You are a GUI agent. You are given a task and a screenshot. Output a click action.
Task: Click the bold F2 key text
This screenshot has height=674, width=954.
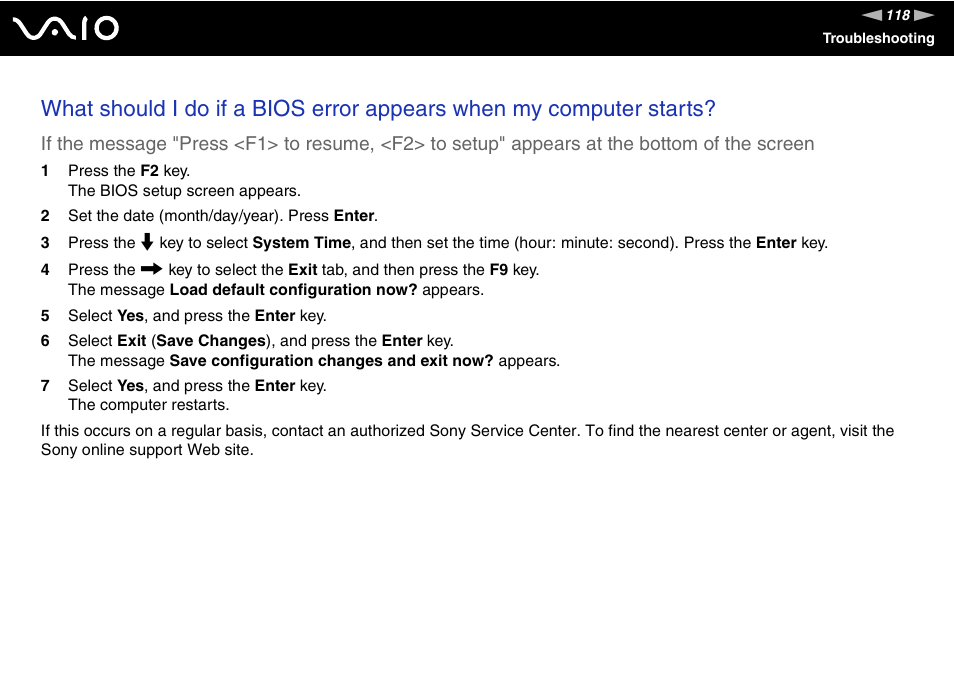coord(149,171)
